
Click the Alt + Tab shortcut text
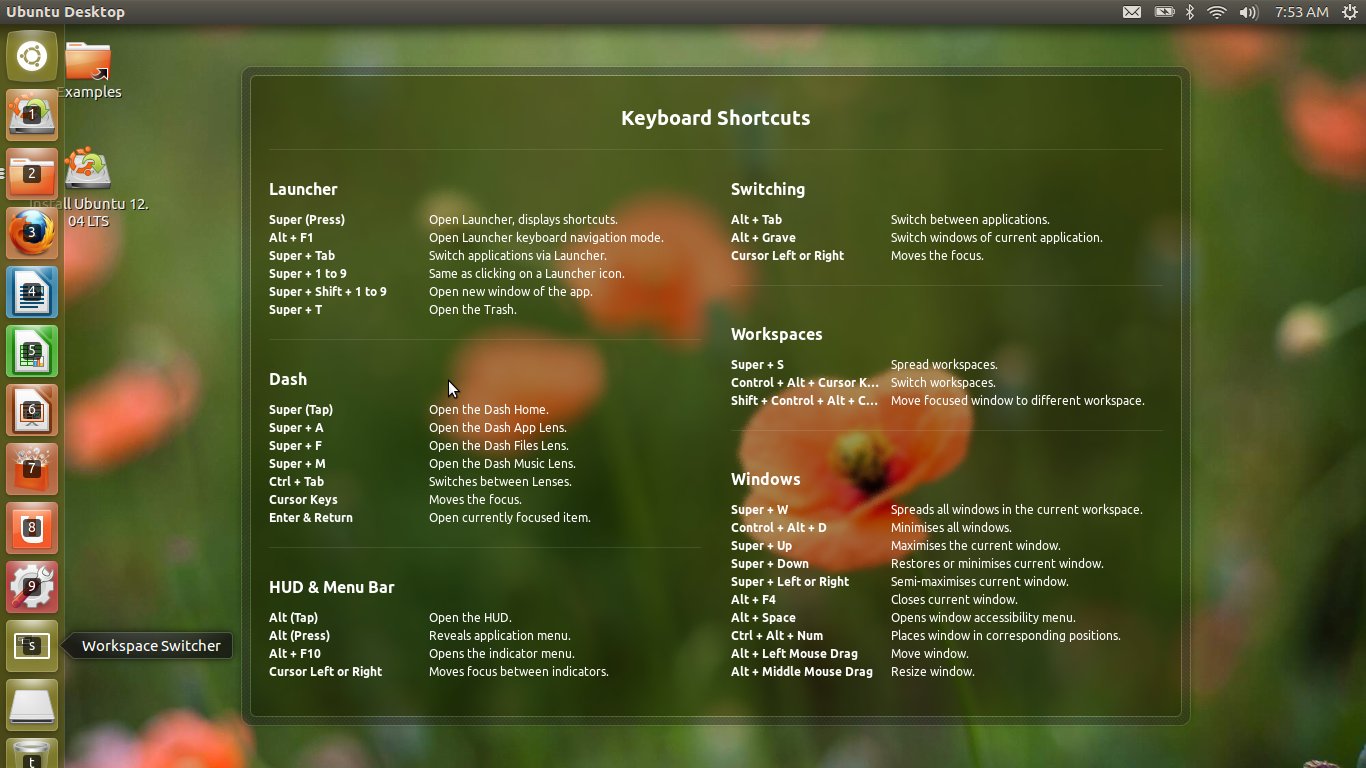click(757, 220)
